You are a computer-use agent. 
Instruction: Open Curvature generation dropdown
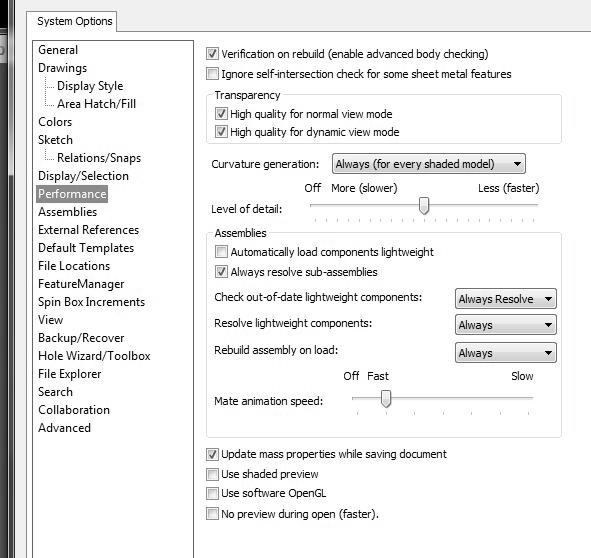pos(429,164)
